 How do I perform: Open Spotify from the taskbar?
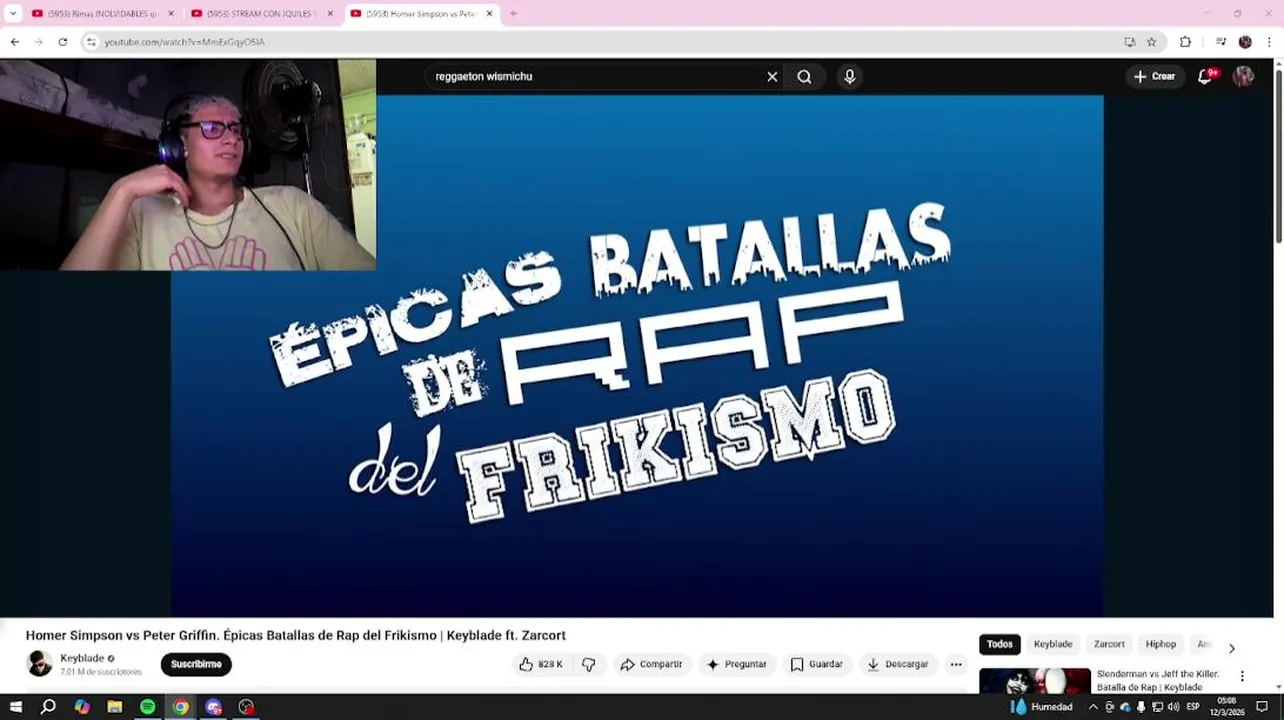[x=148, y=707]
